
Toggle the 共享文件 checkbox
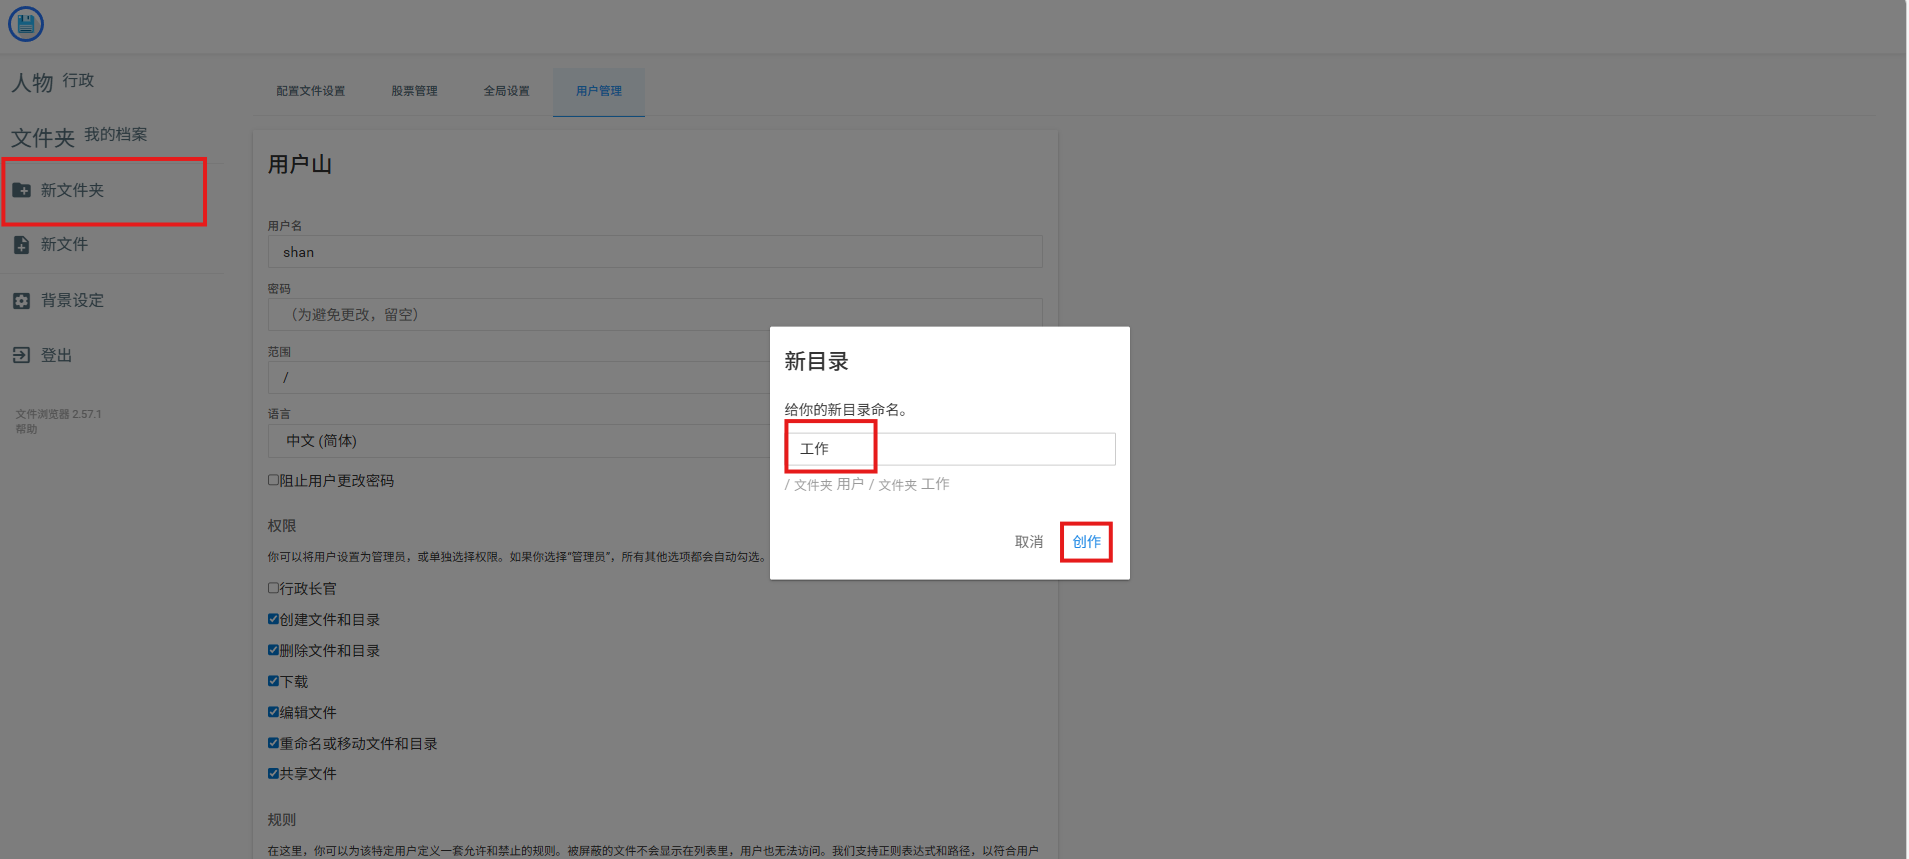pos(273,773)
